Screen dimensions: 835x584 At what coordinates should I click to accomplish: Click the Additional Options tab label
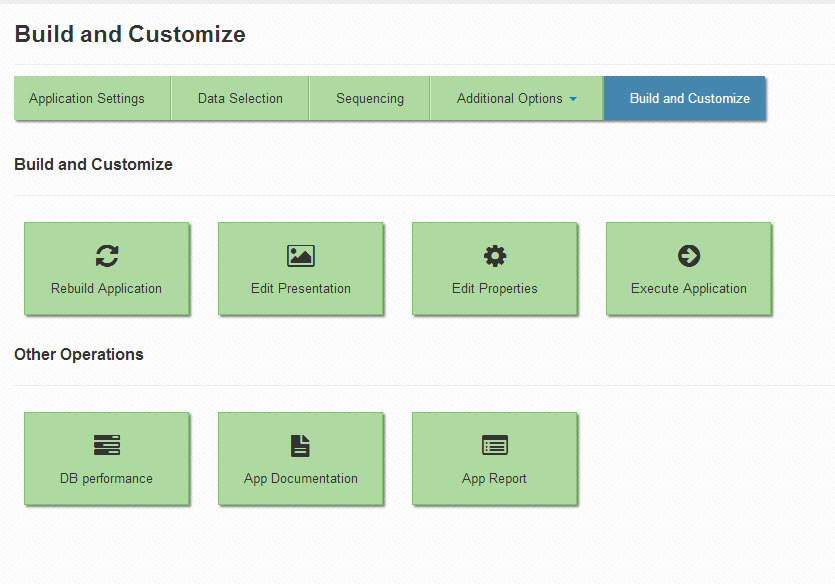[x=510, y=98]
